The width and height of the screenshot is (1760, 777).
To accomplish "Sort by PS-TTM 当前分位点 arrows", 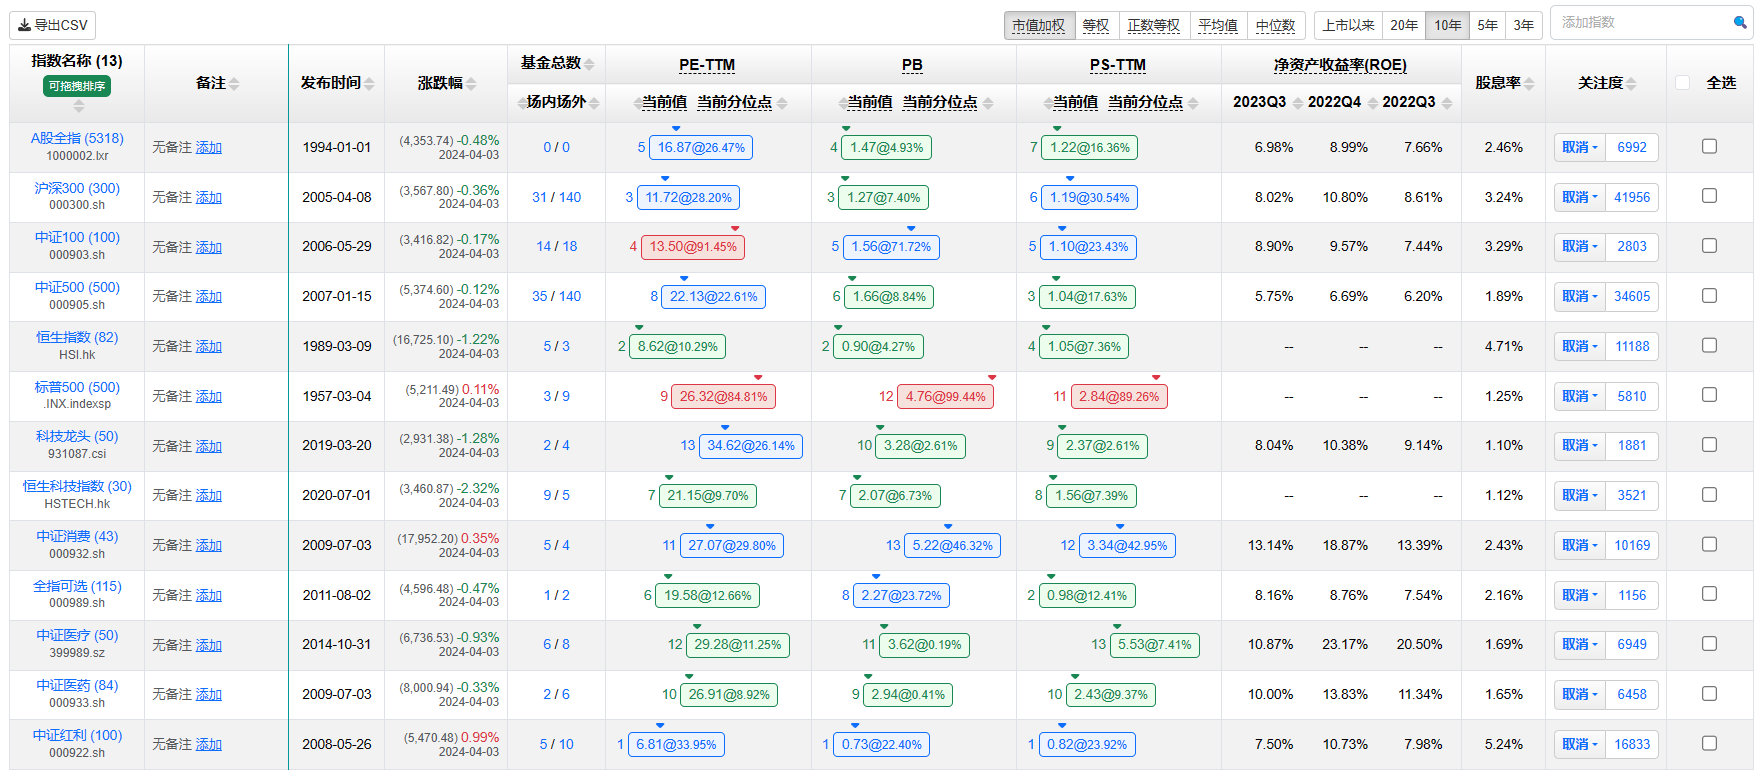I will [x=1194, y=103].
